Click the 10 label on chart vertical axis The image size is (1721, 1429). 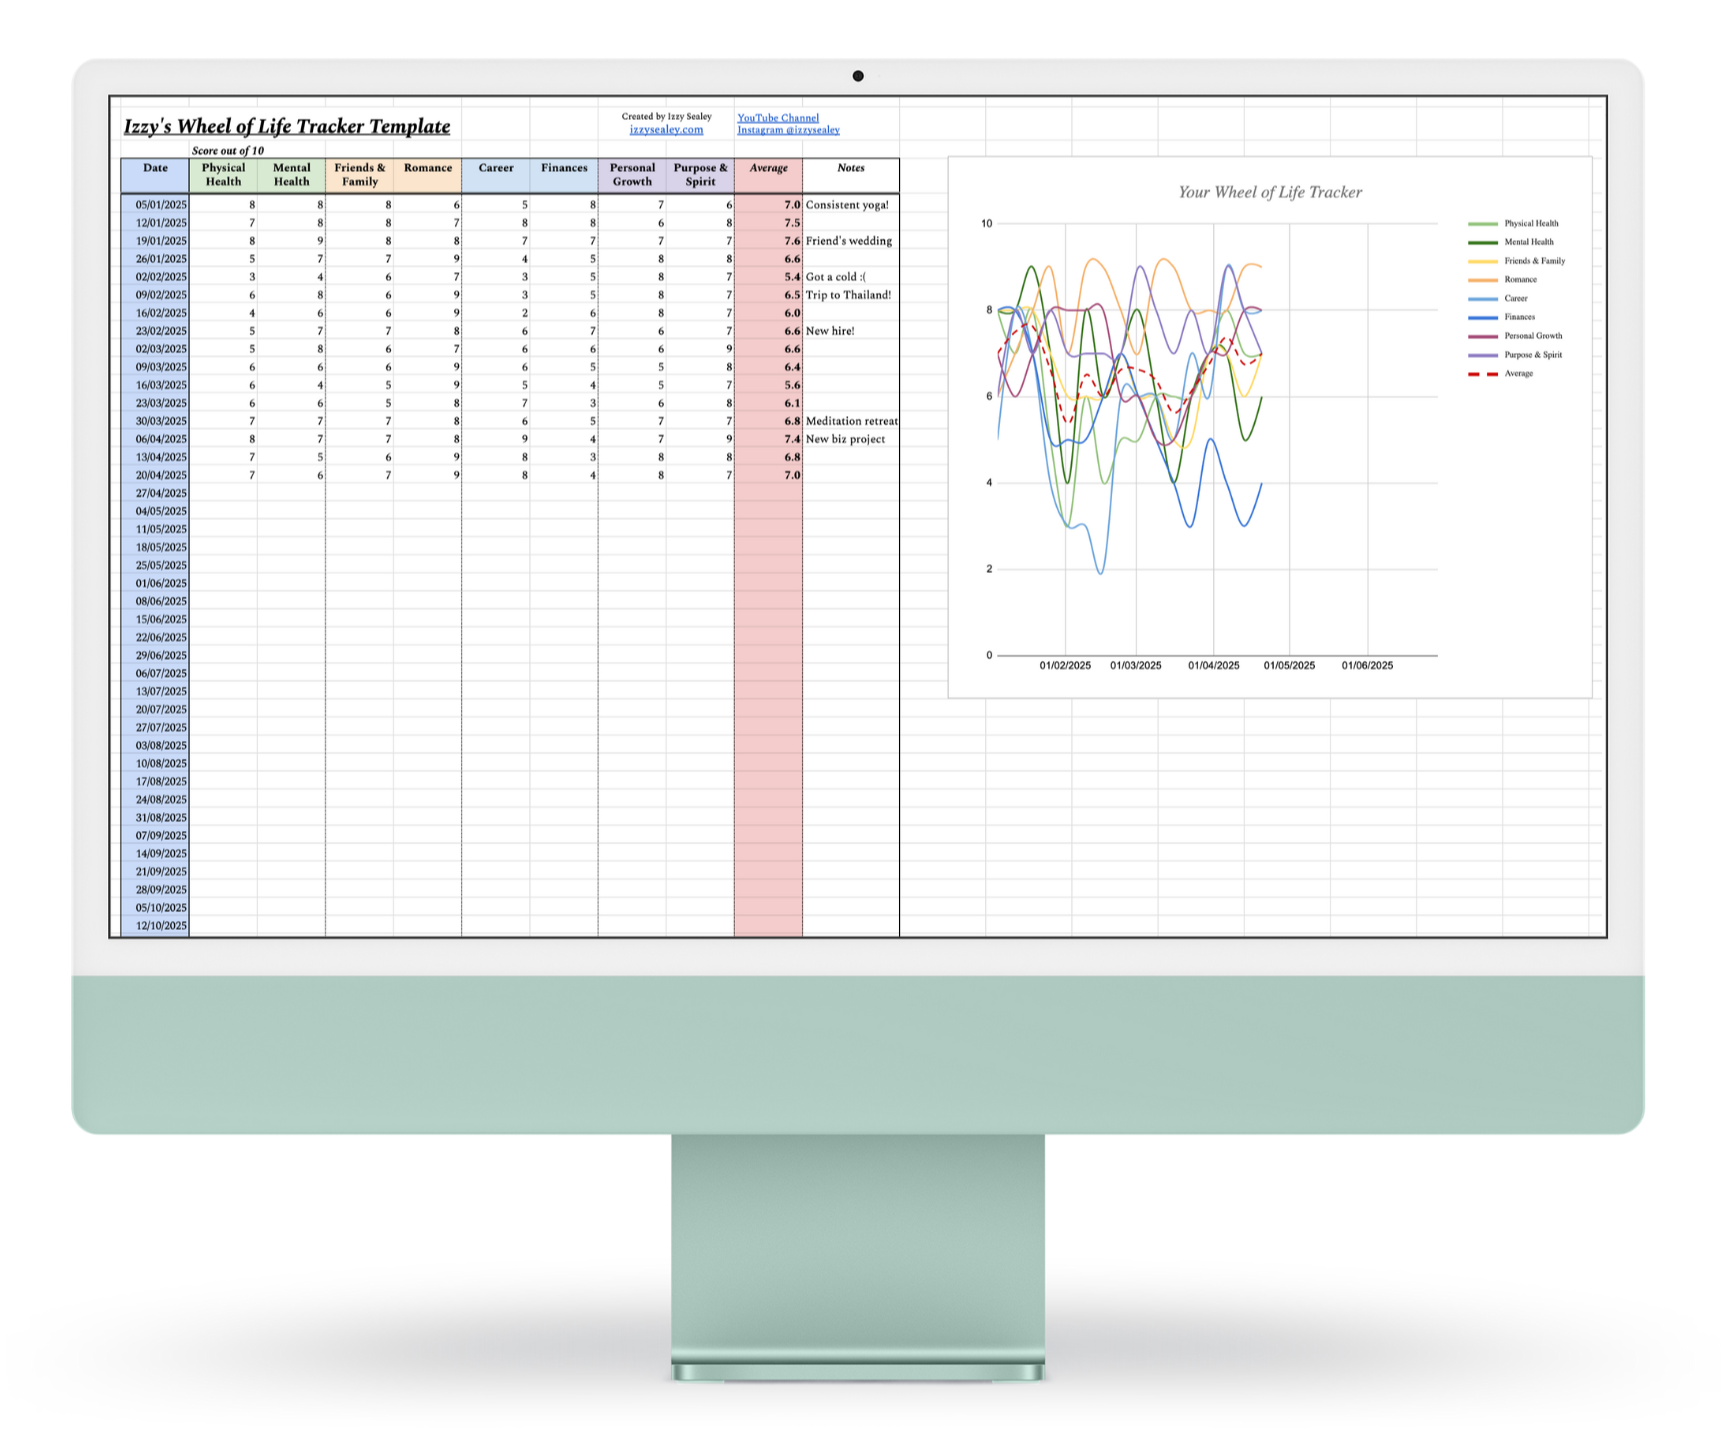(987, 224)
